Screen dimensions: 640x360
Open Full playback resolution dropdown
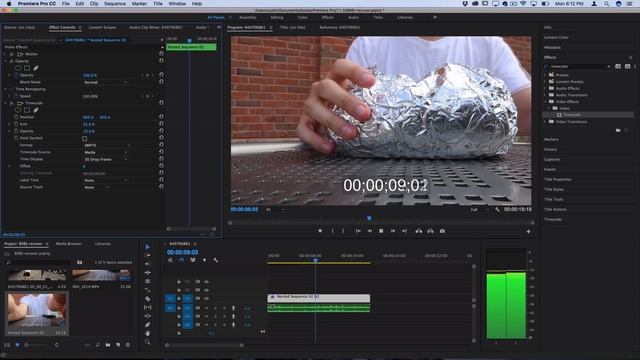479,209
